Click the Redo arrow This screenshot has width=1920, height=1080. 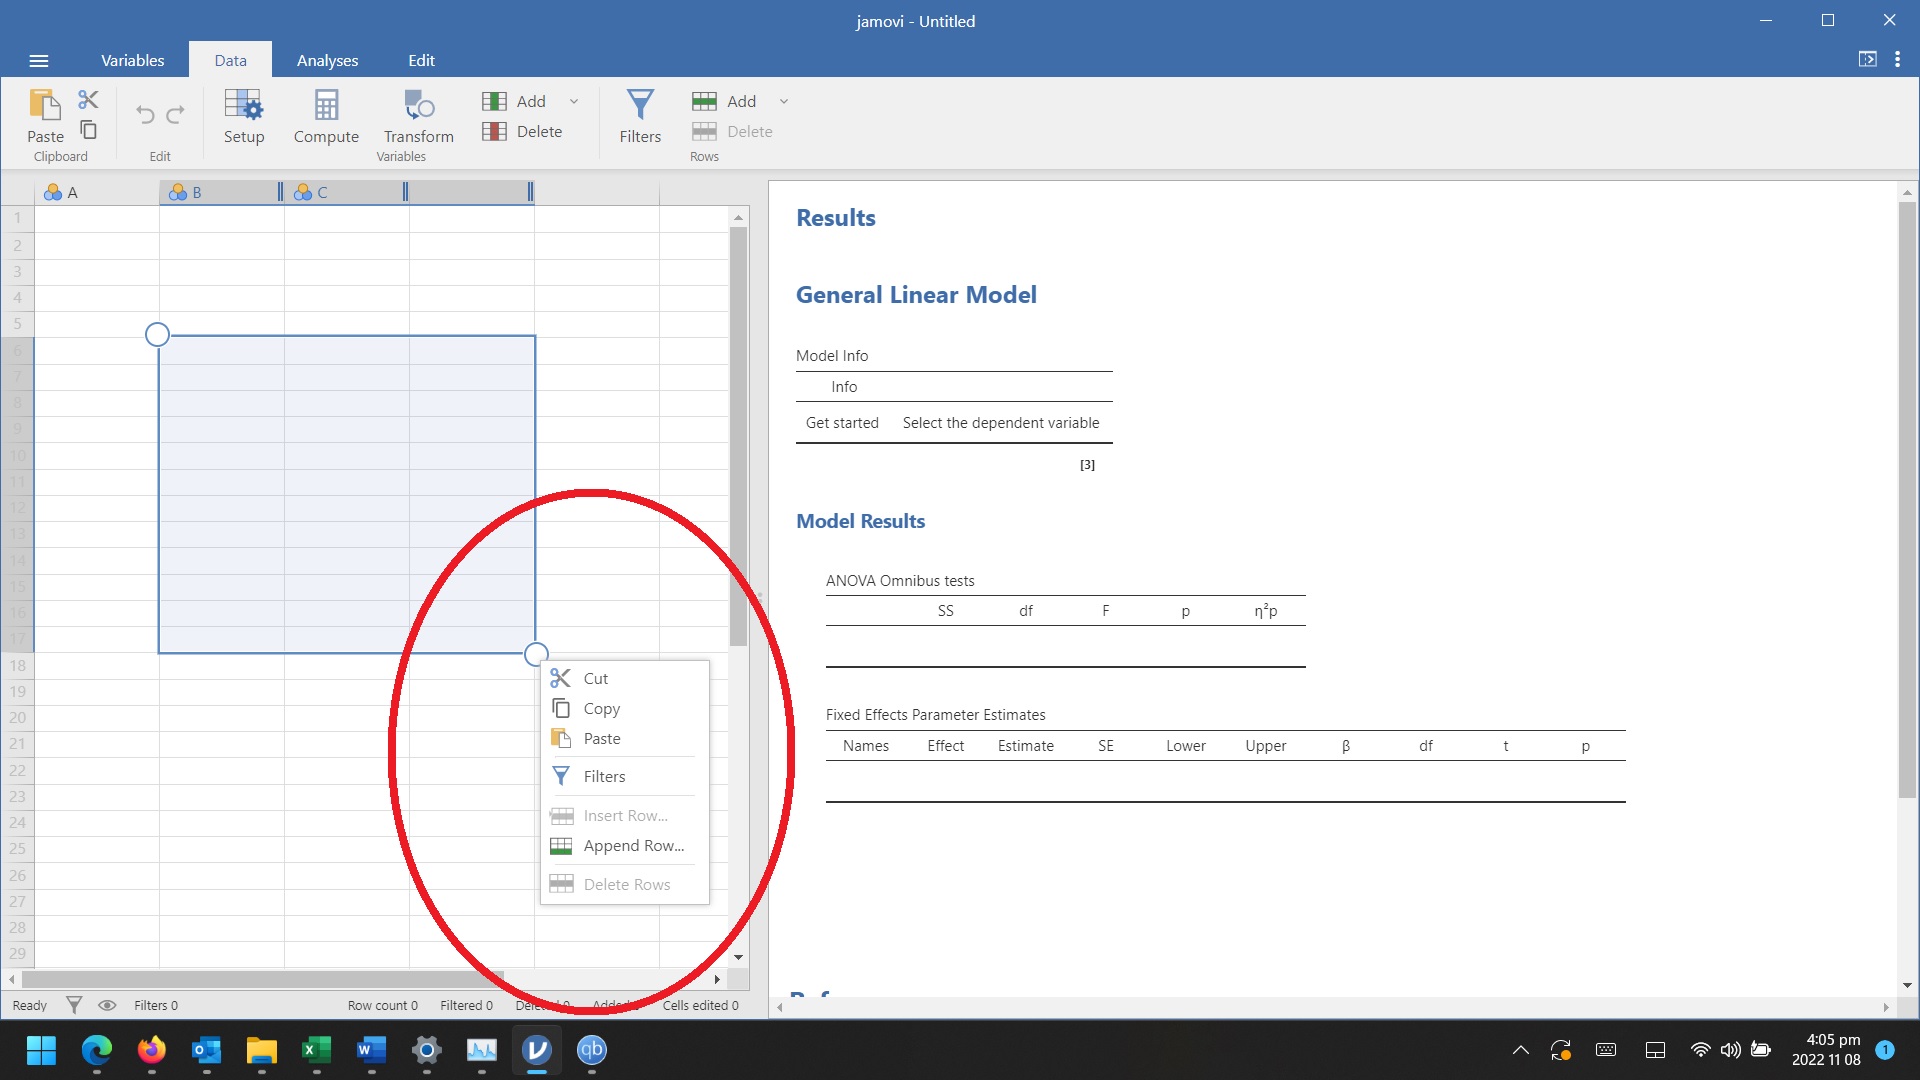click(176, 115)
